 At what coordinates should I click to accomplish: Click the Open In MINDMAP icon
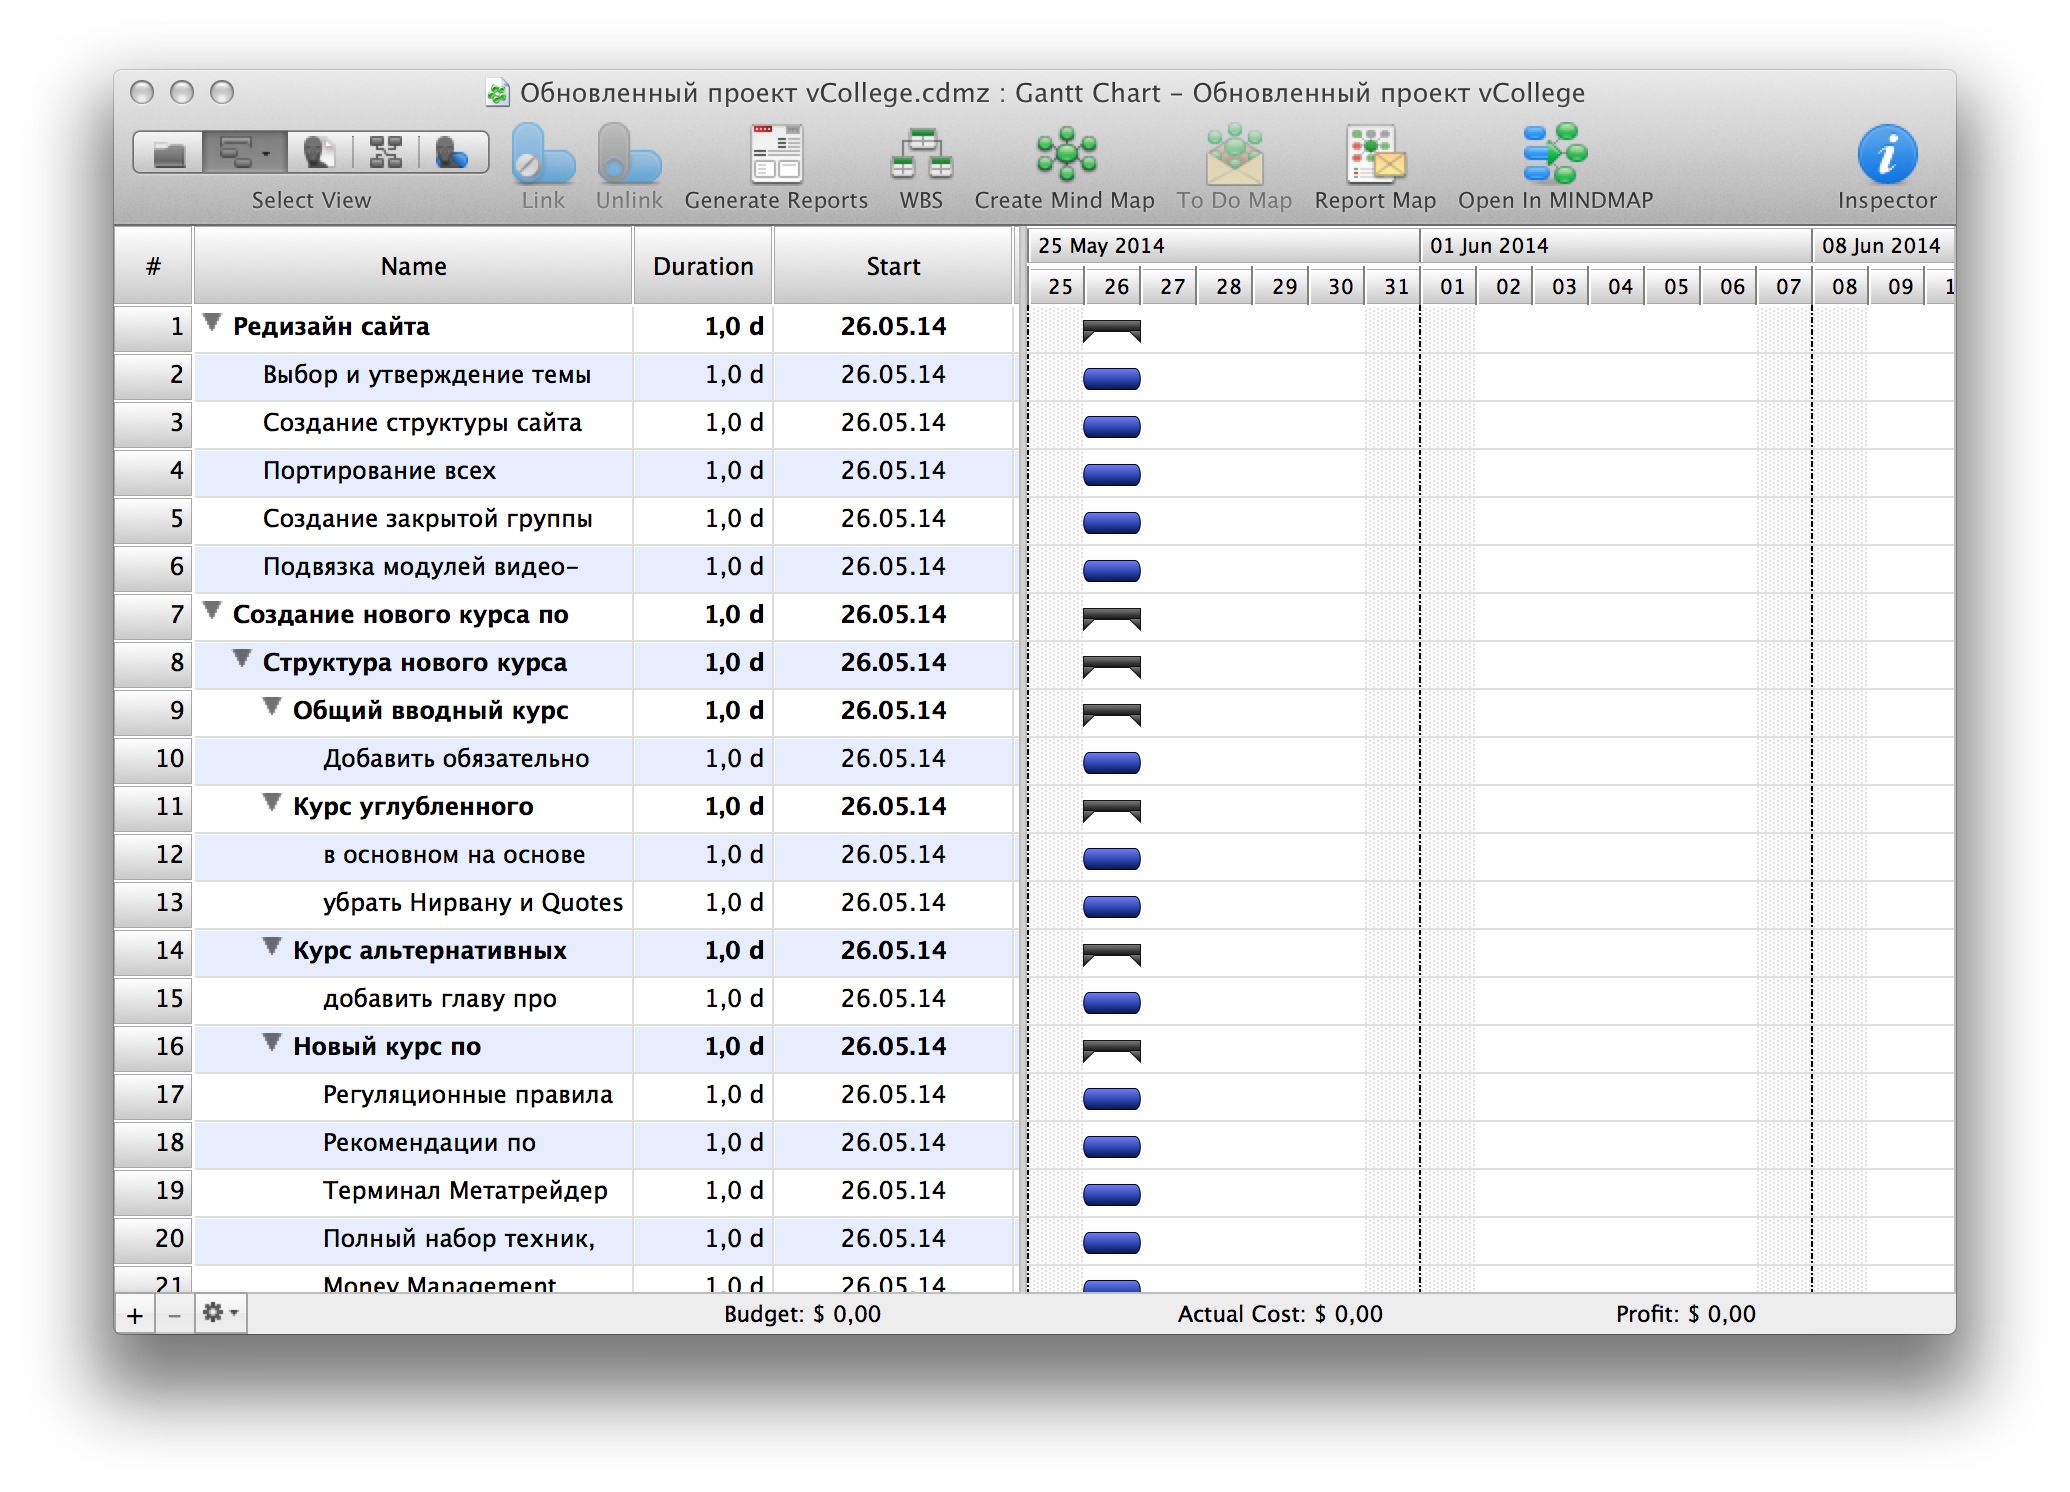point(1554,155)
